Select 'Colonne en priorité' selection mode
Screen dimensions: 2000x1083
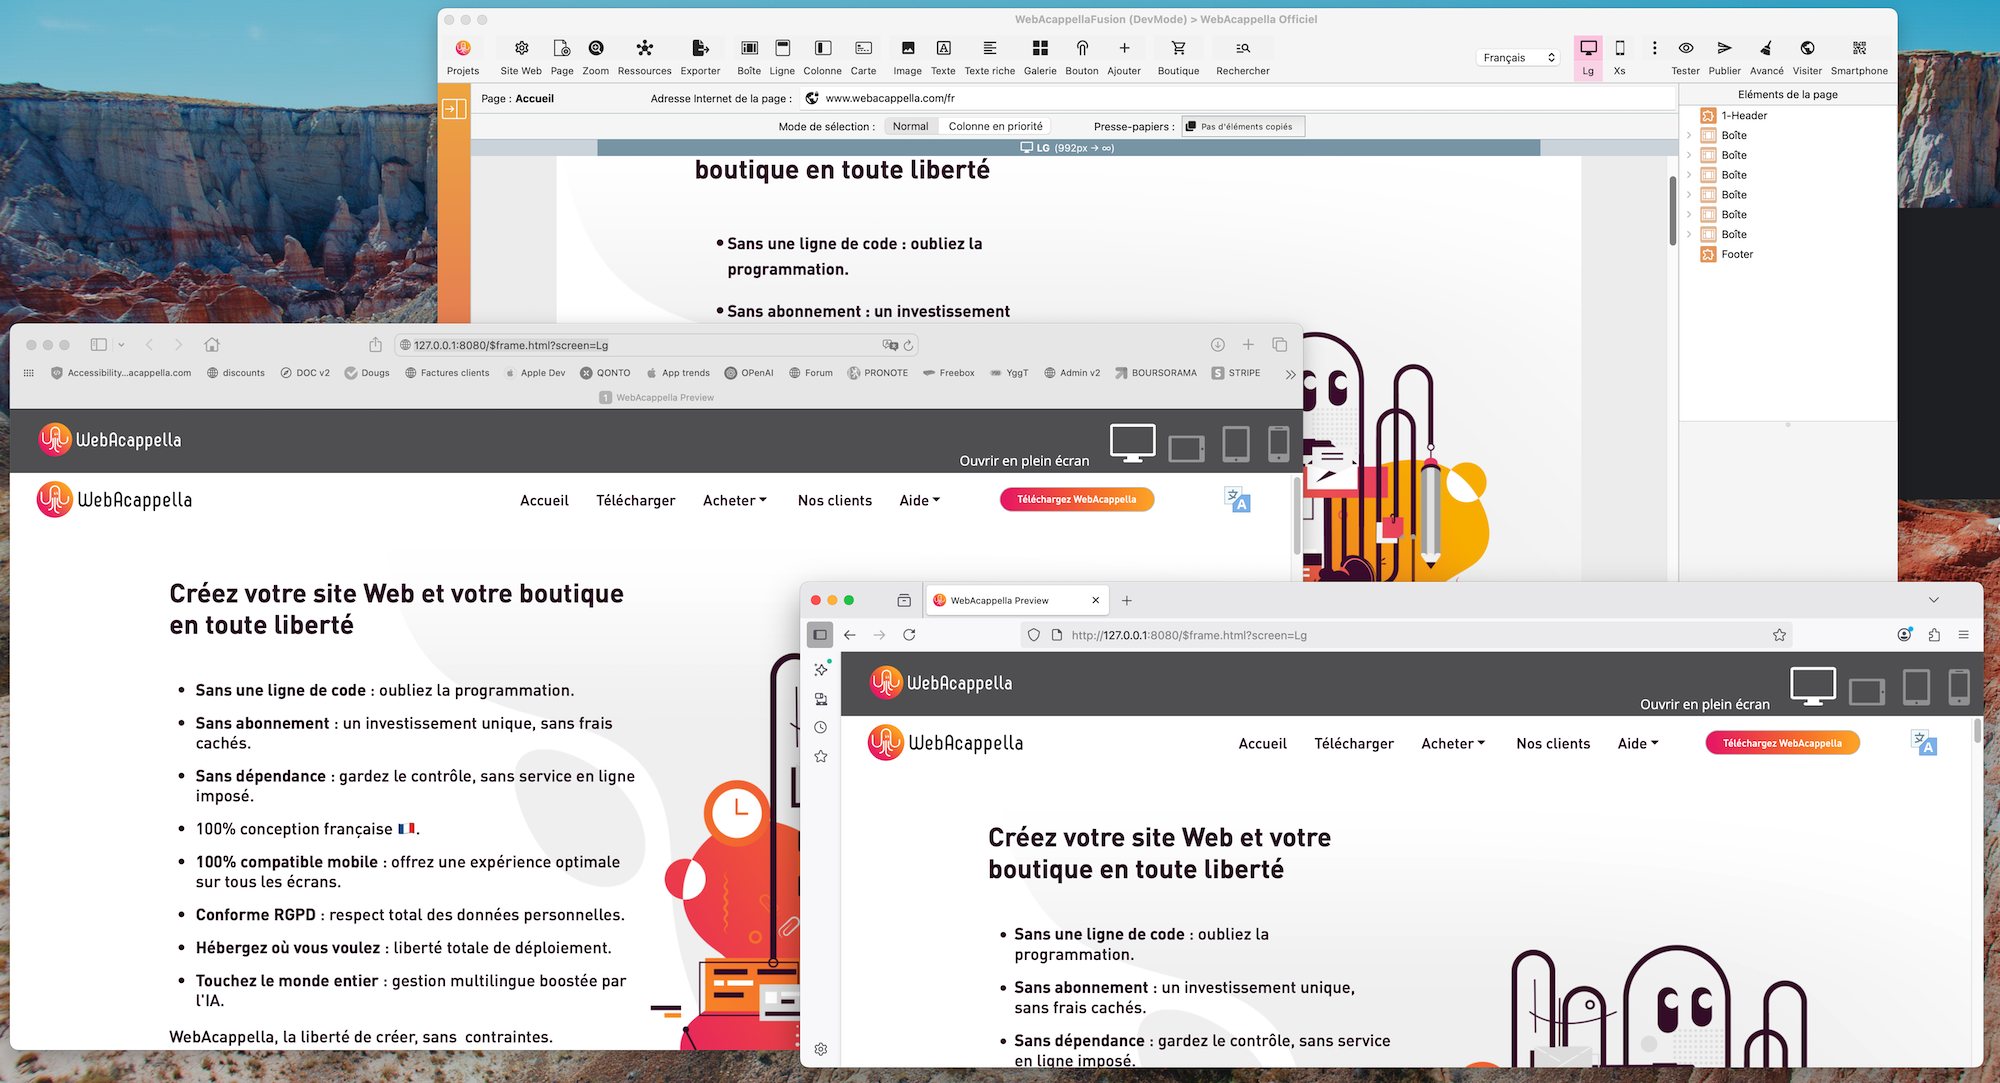[995, 126]
